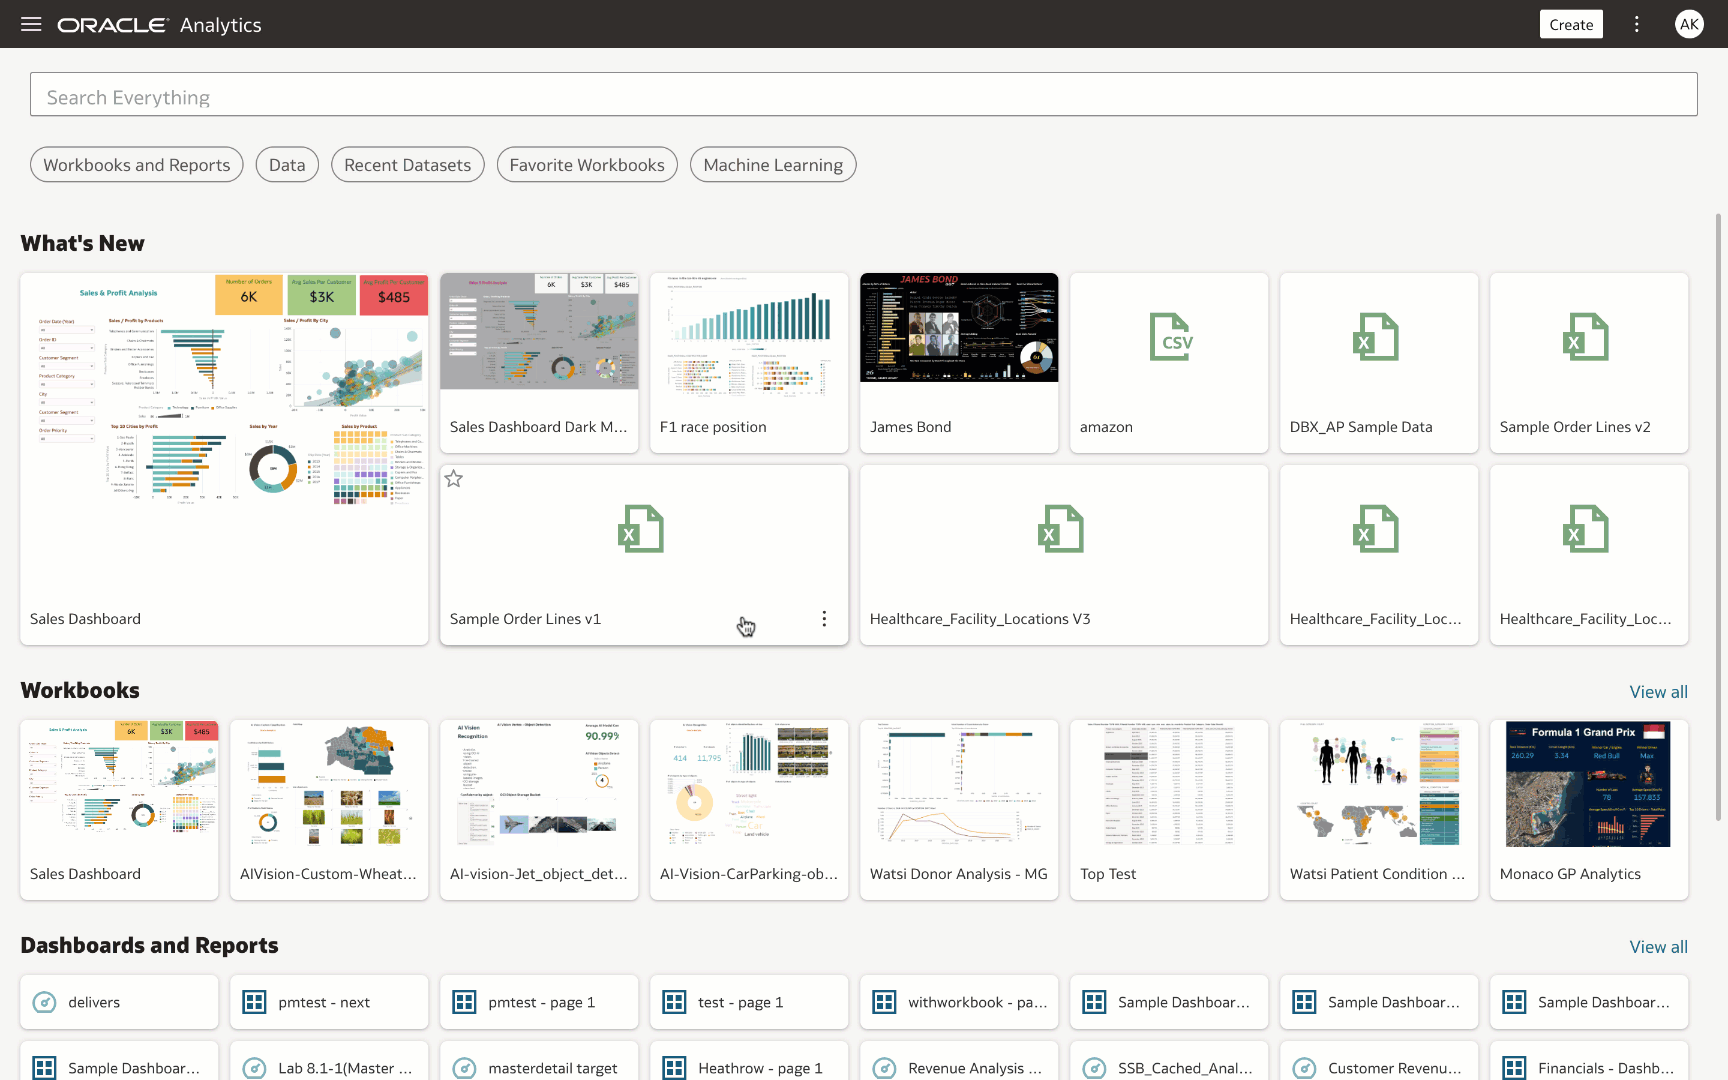Open large Sales Dashboard thumbnail in What's New
1728x1080 pixels.
(x=224, y=390)
